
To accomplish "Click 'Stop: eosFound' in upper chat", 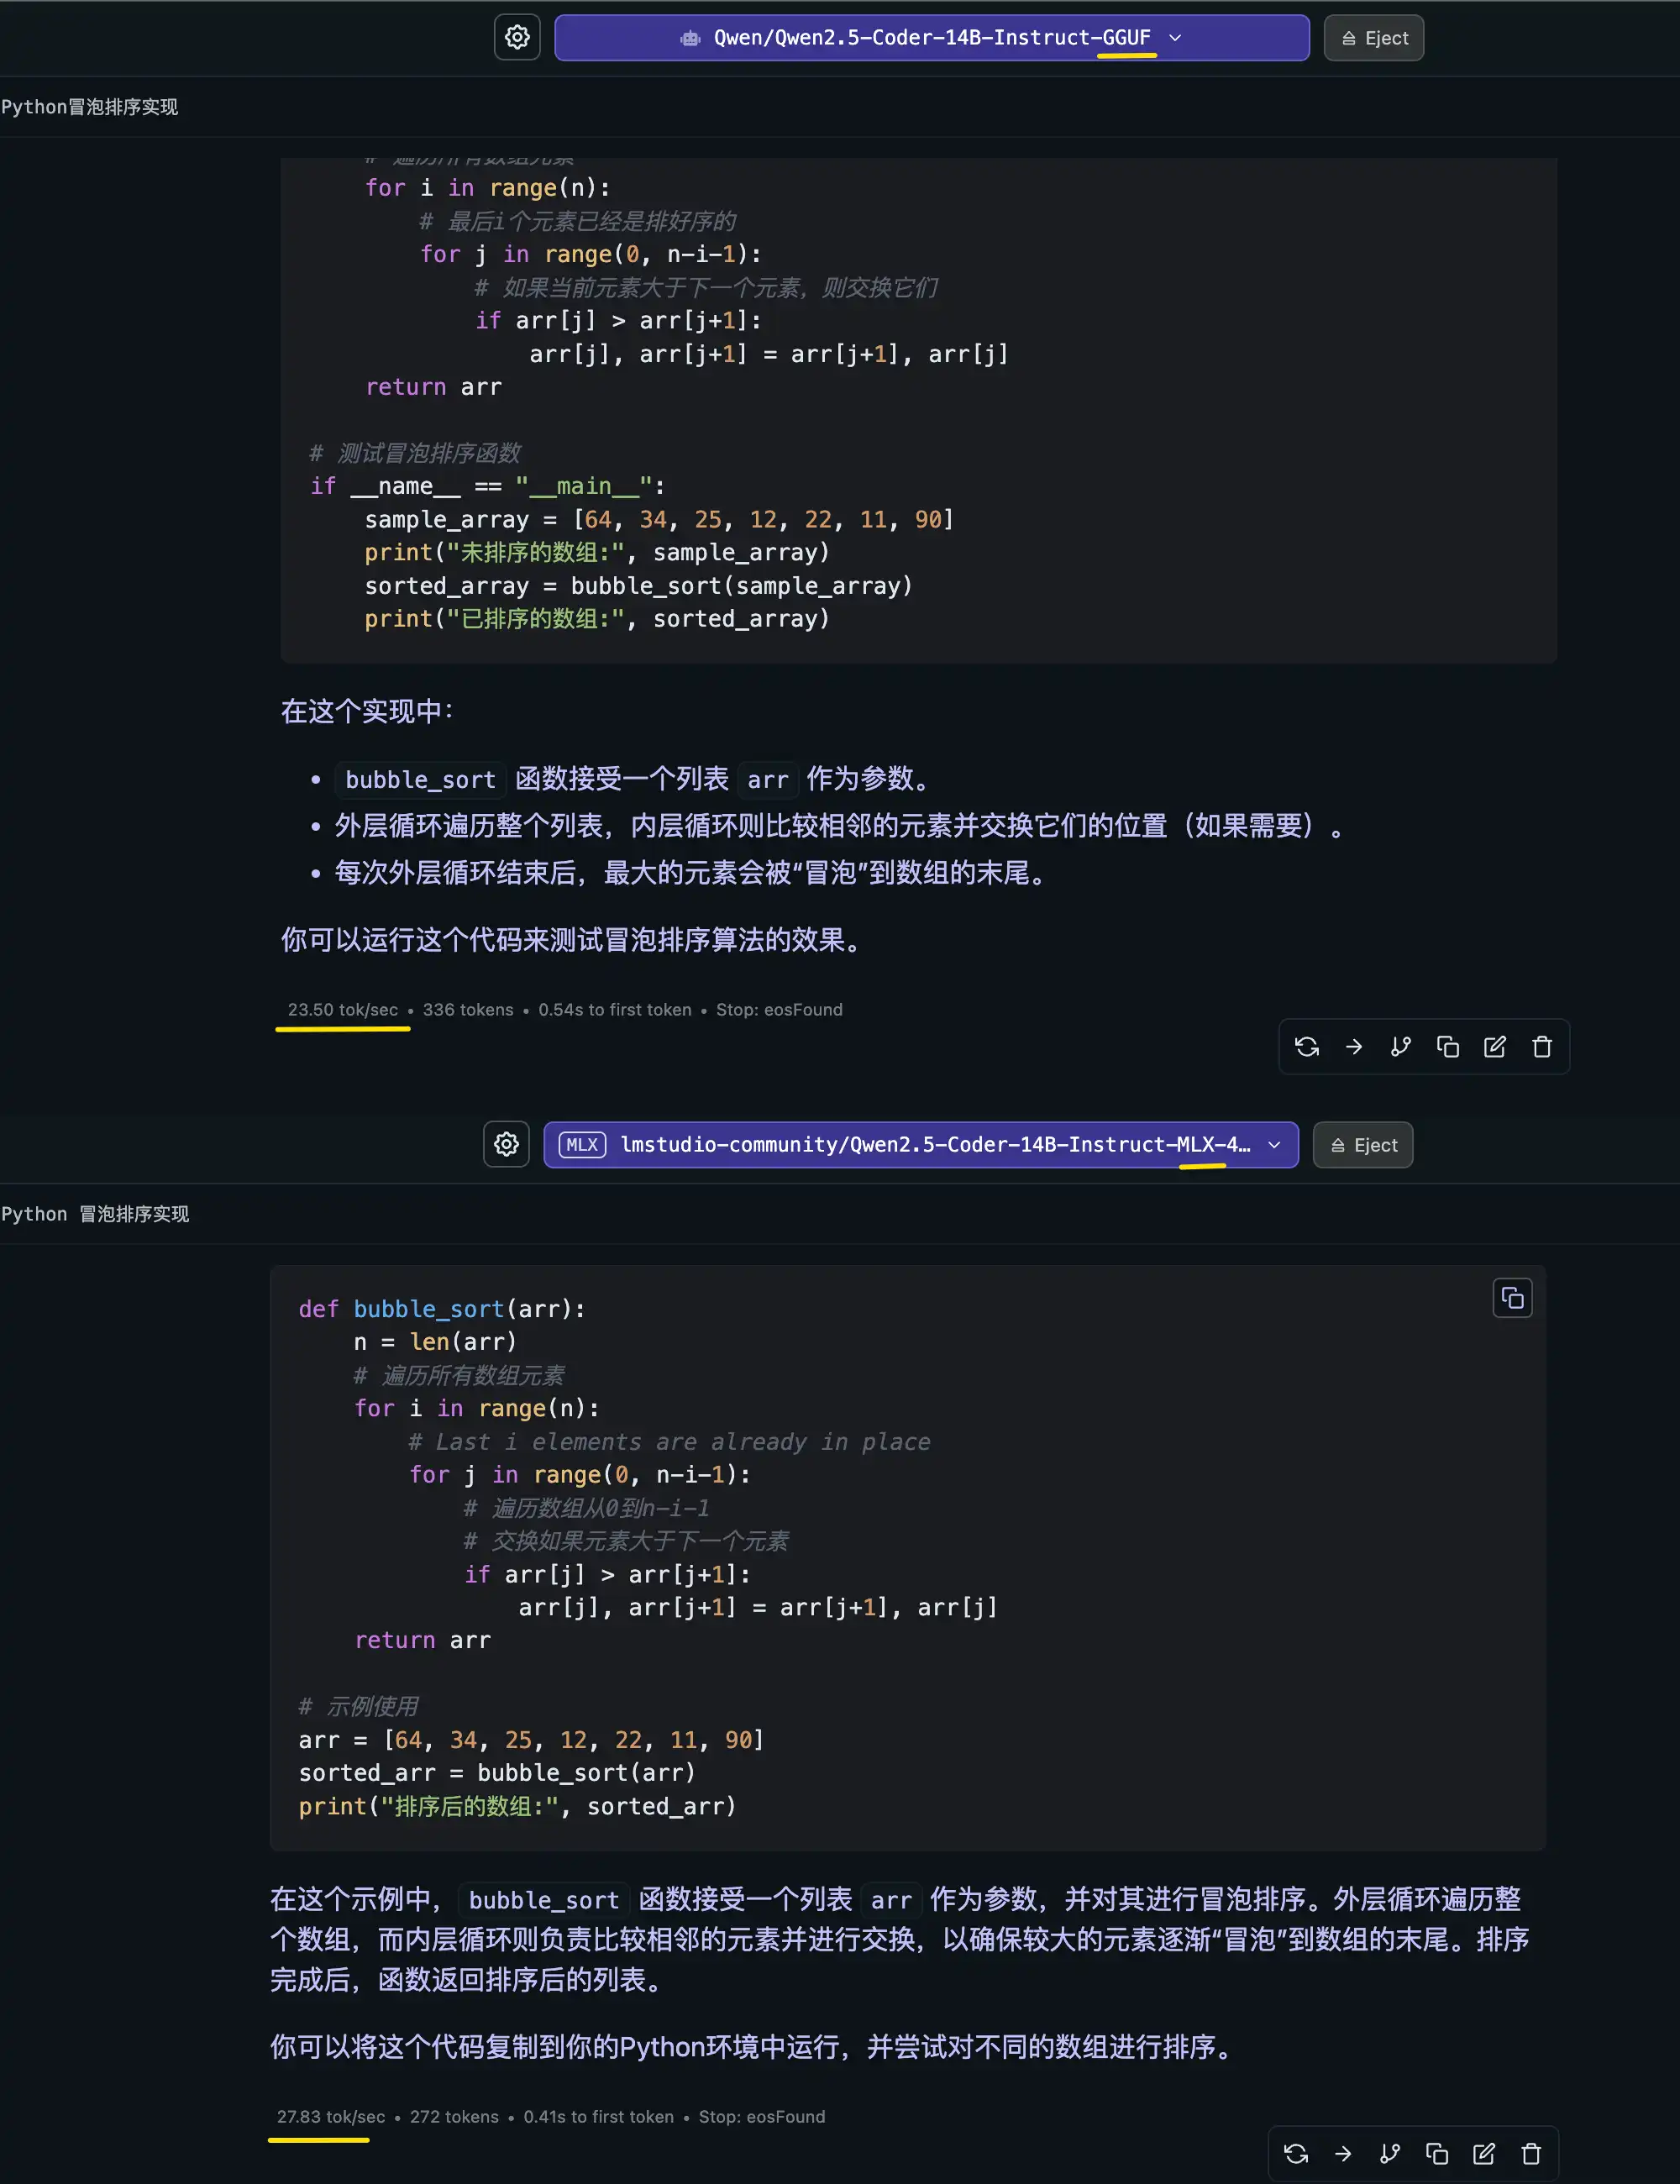I will [779, 1009].
